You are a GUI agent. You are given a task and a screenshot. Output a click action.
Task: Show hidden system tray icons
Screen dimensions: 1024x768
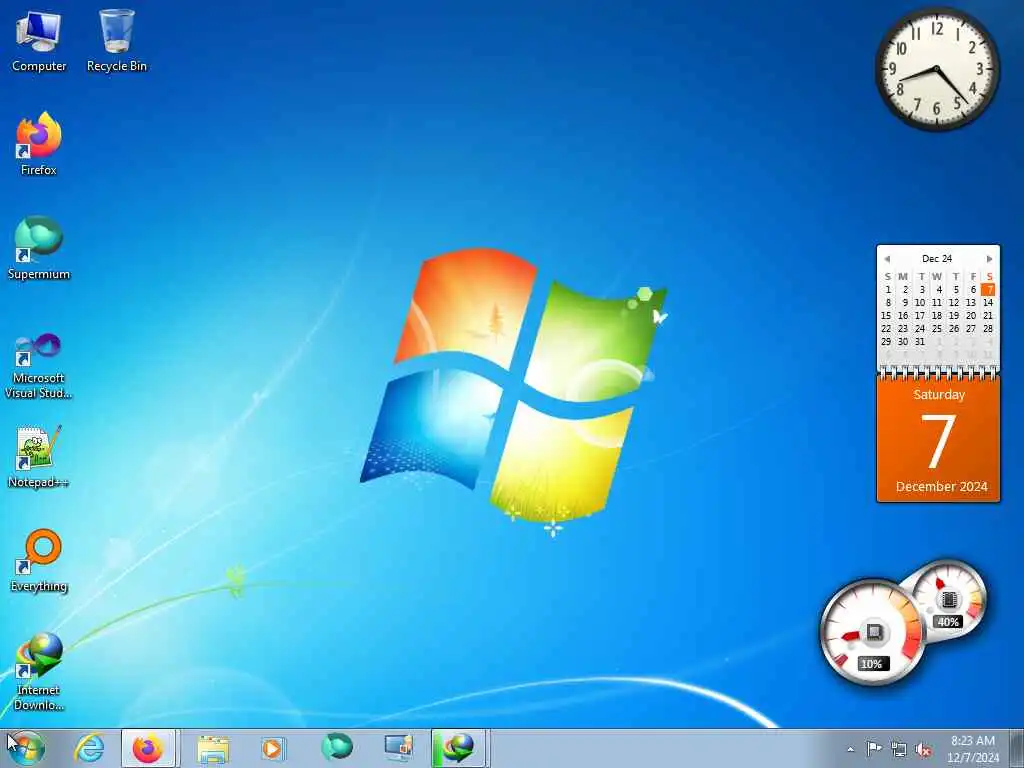(850, 749)
